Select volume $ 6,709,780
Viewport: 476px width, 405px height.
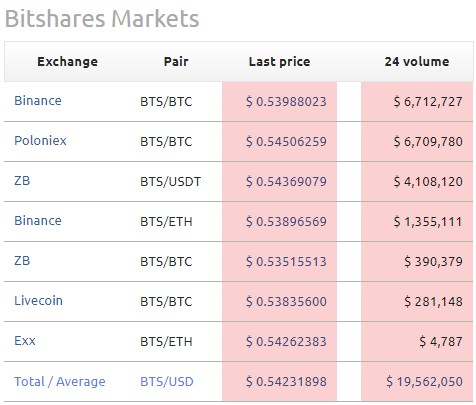428,142
